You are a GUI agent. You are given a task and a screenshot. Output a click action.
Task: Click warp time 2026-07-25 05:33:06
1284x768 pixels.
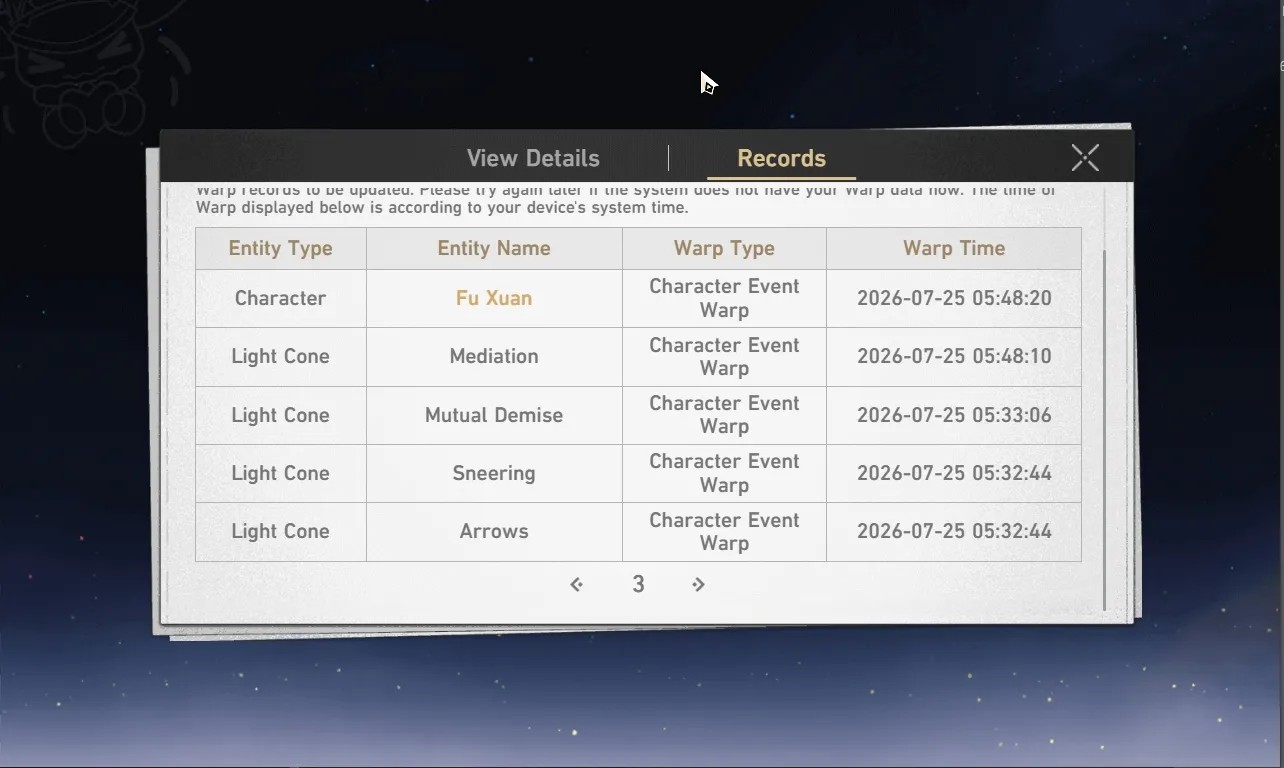954,415
